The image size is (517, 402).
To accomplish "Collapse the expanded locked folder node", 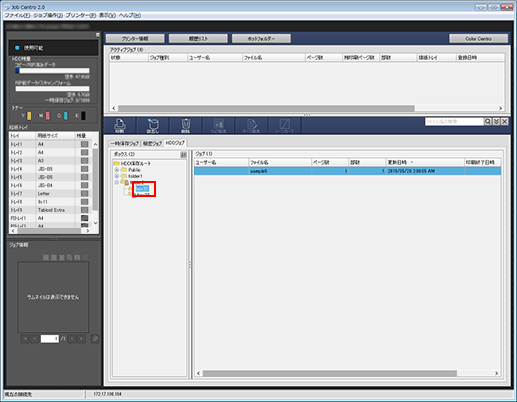I will pos(117,182).
